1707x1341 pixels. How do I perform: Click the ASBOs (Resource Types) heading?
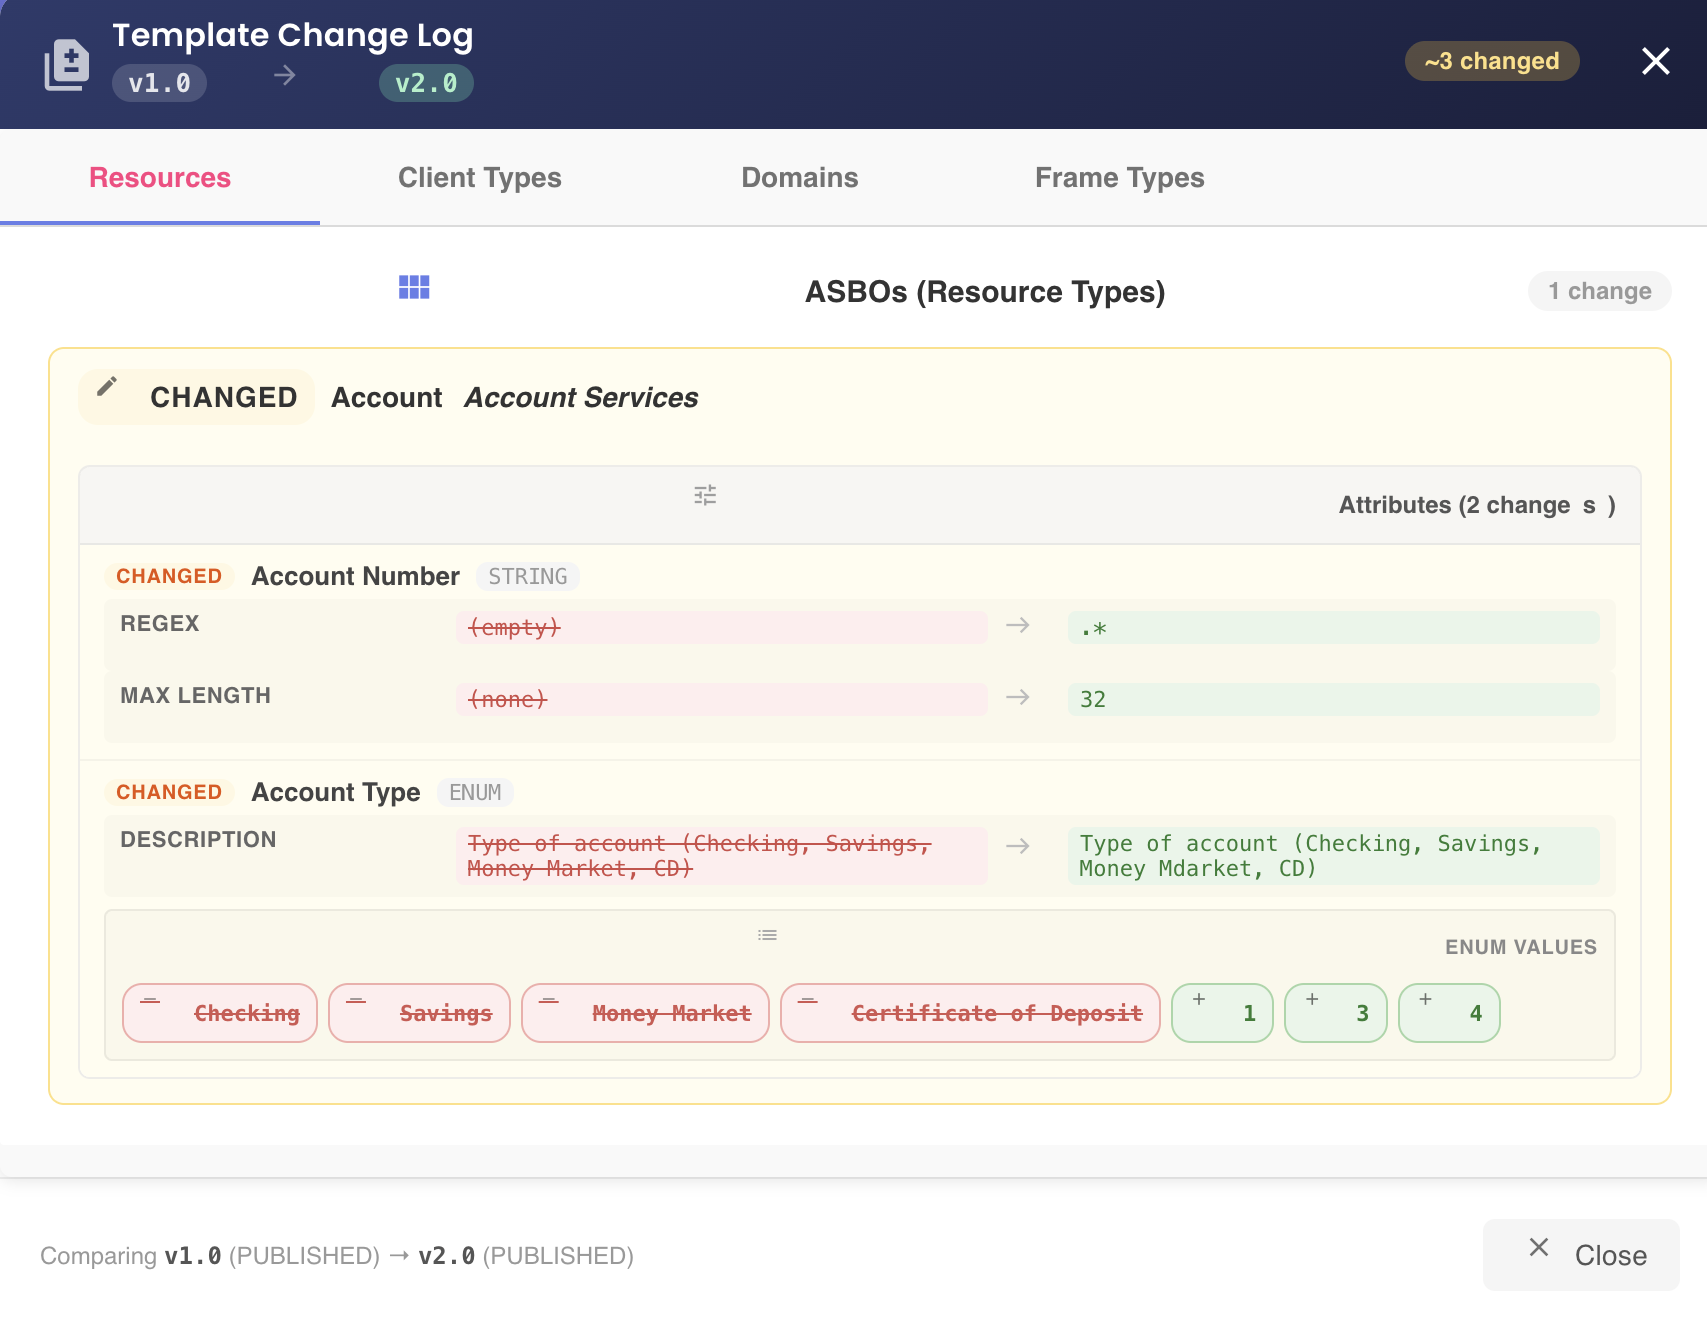pos(985,292)
